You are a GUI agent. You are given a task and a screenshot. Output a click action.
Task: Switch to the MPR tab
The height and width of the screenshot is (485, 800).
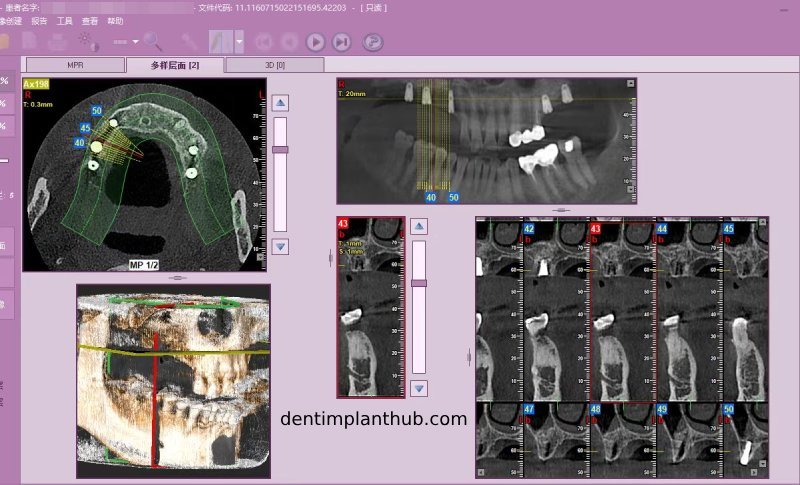[x=75, y=65]
